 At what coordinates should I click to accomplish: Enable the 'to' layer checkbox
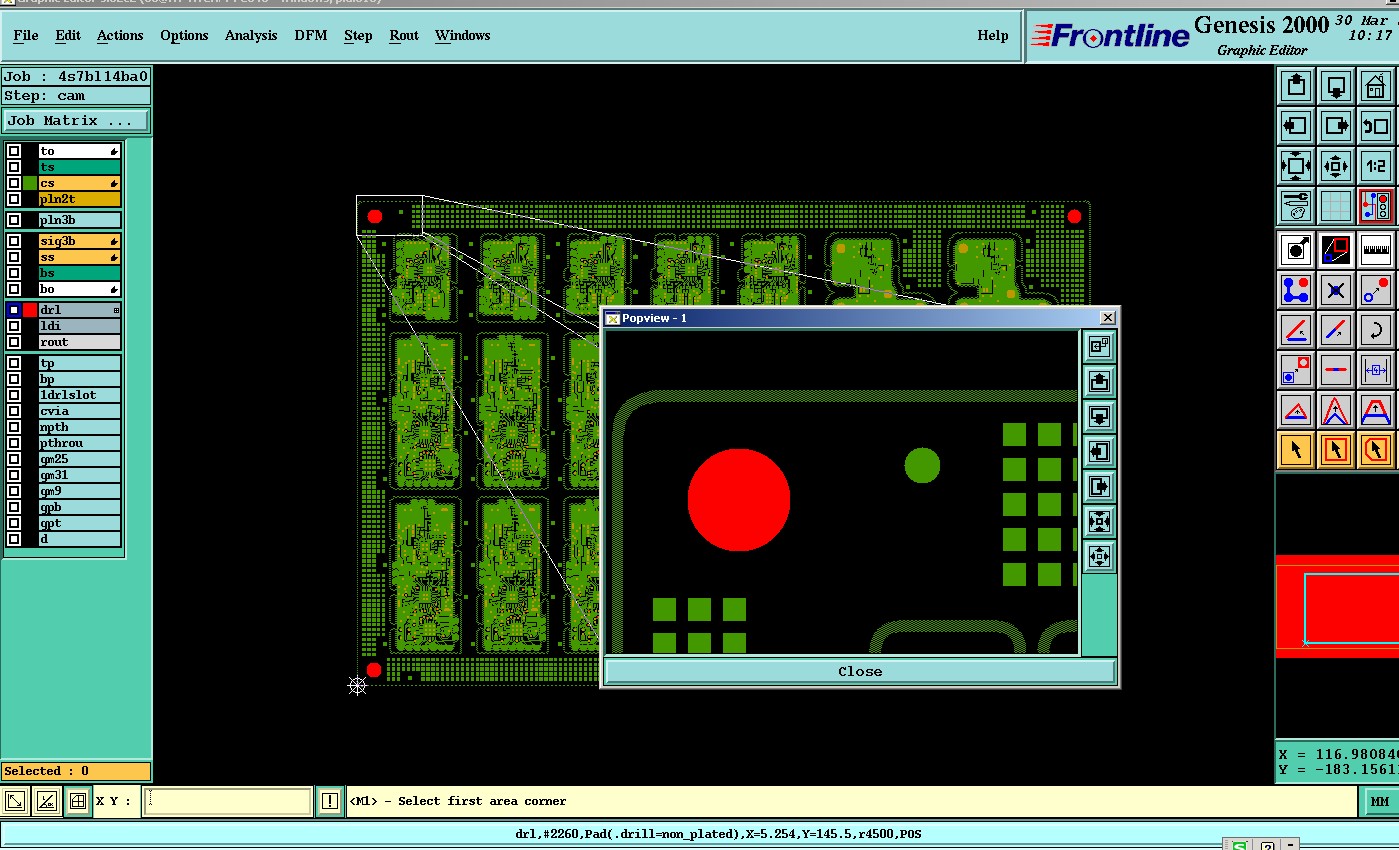pos(14,151)
